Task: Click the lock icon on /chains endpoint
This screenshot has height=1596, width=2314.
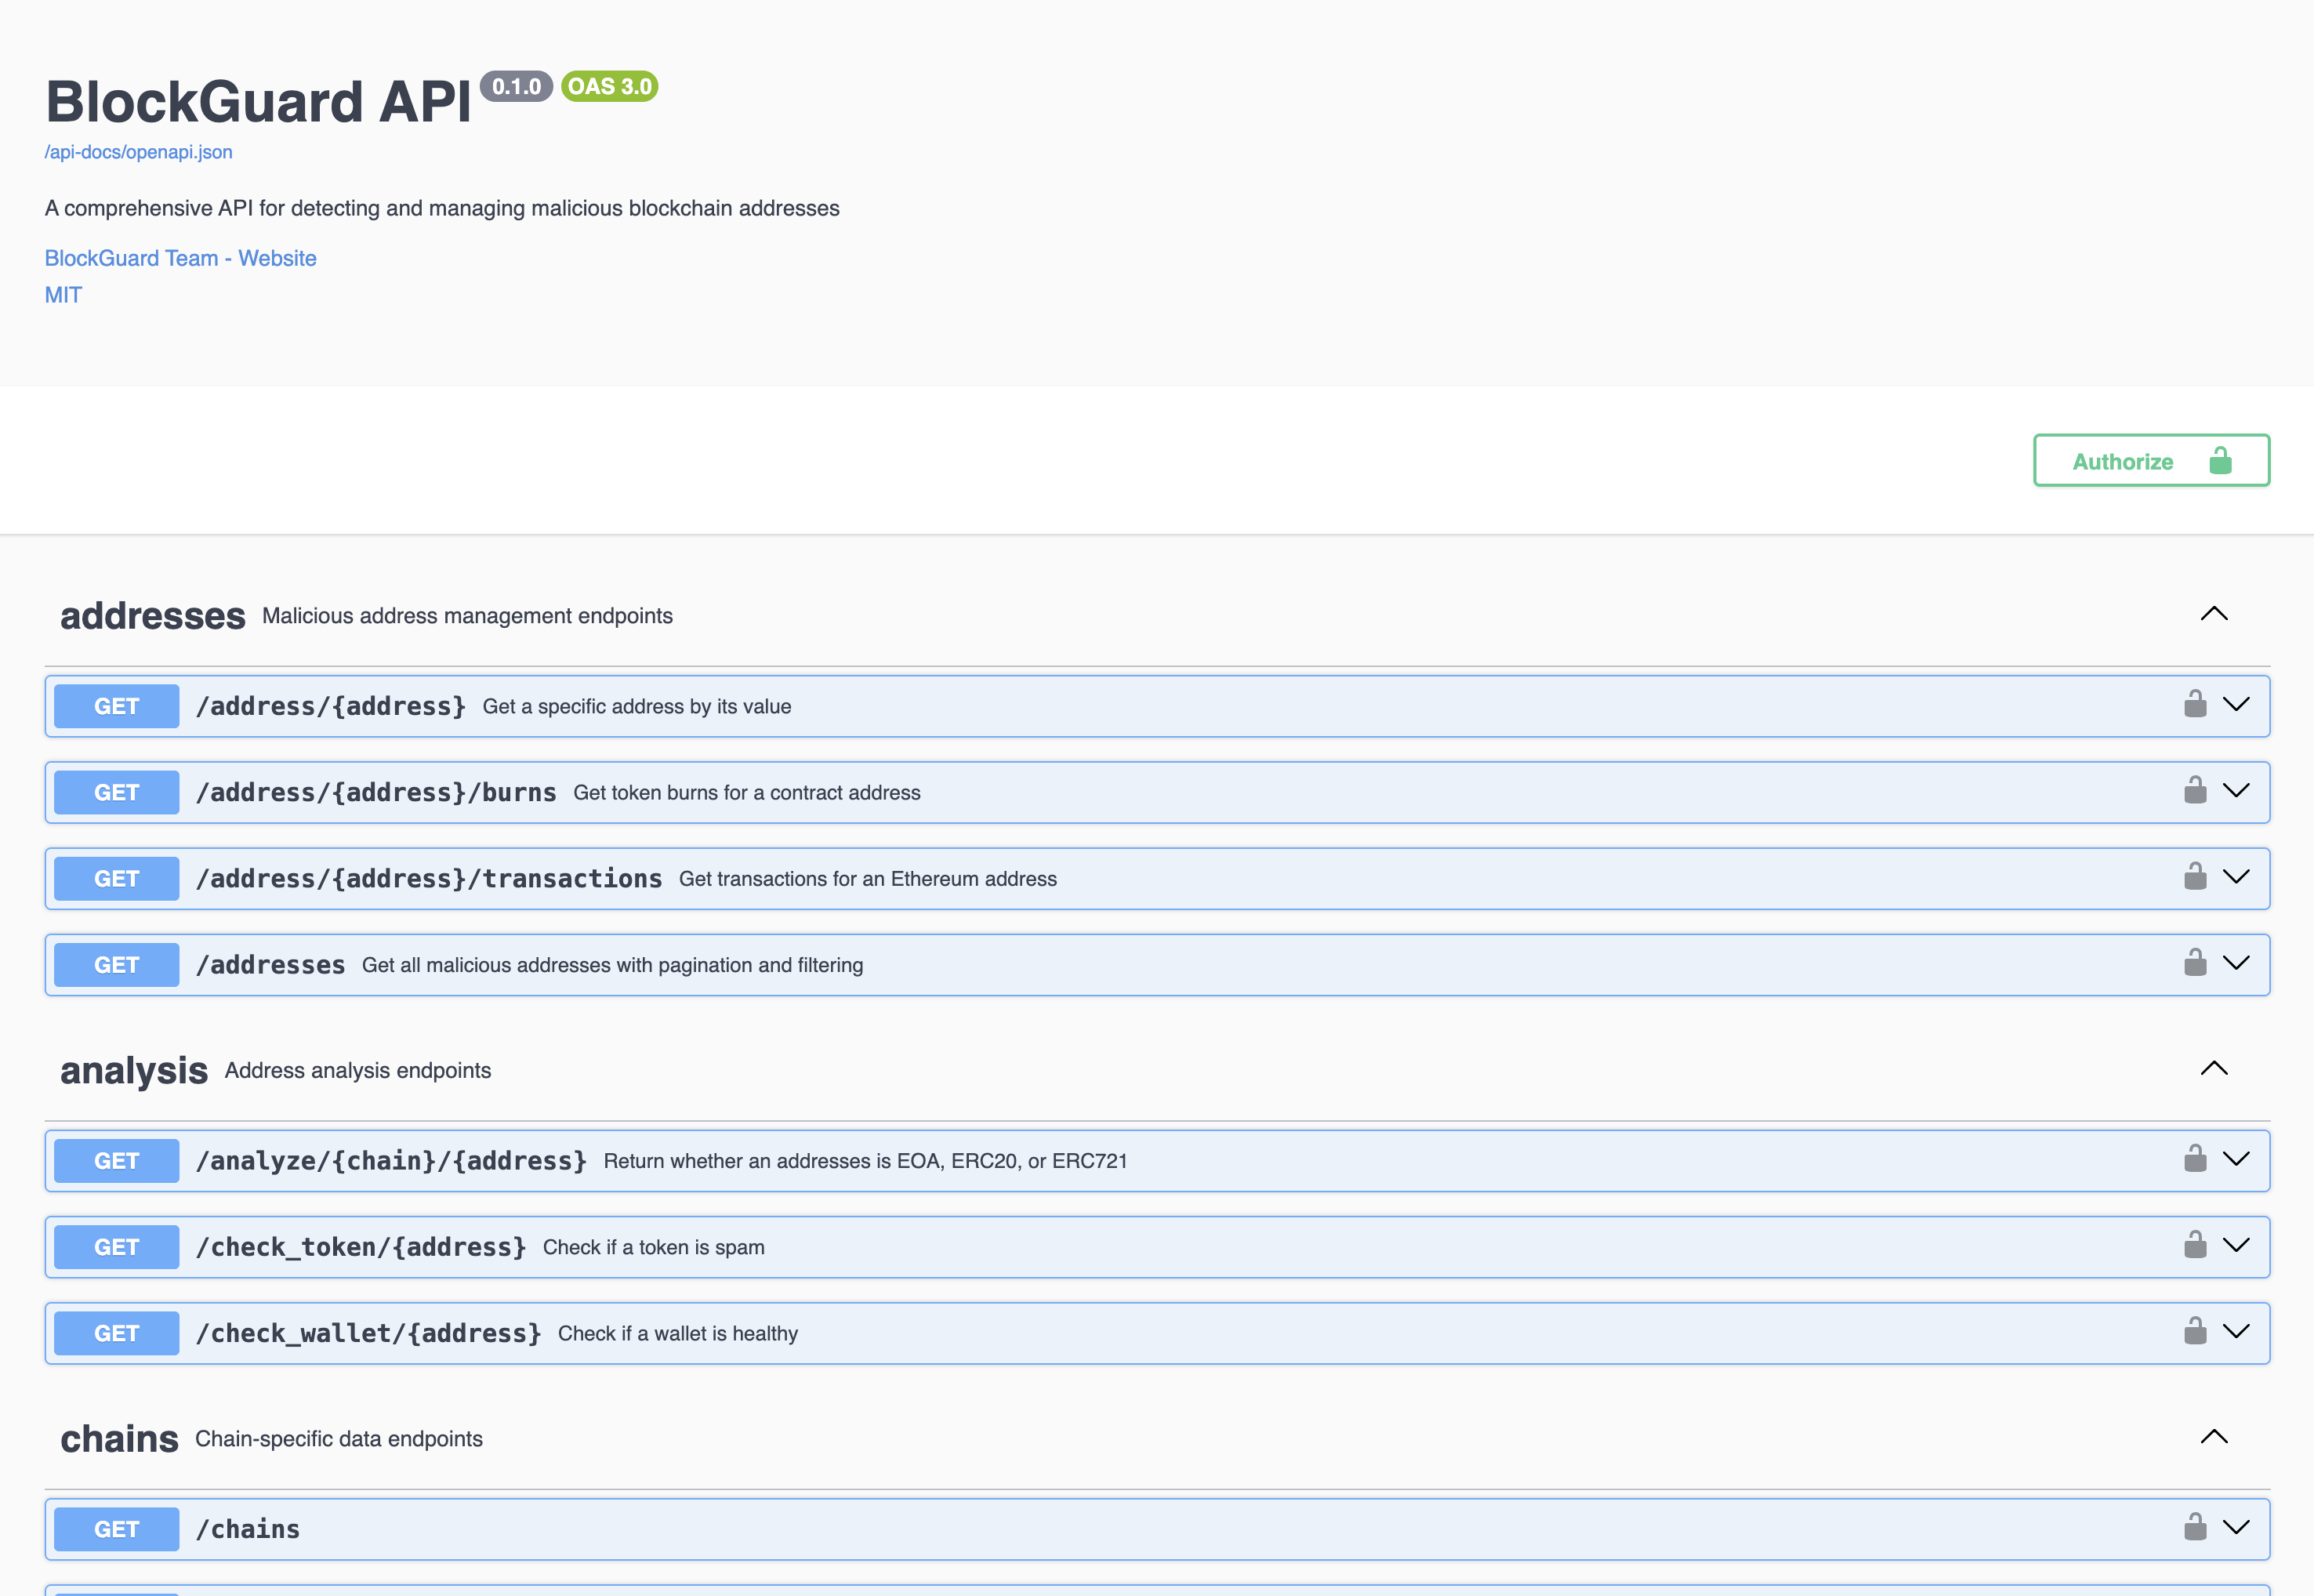Action: pos(2196,1528)
